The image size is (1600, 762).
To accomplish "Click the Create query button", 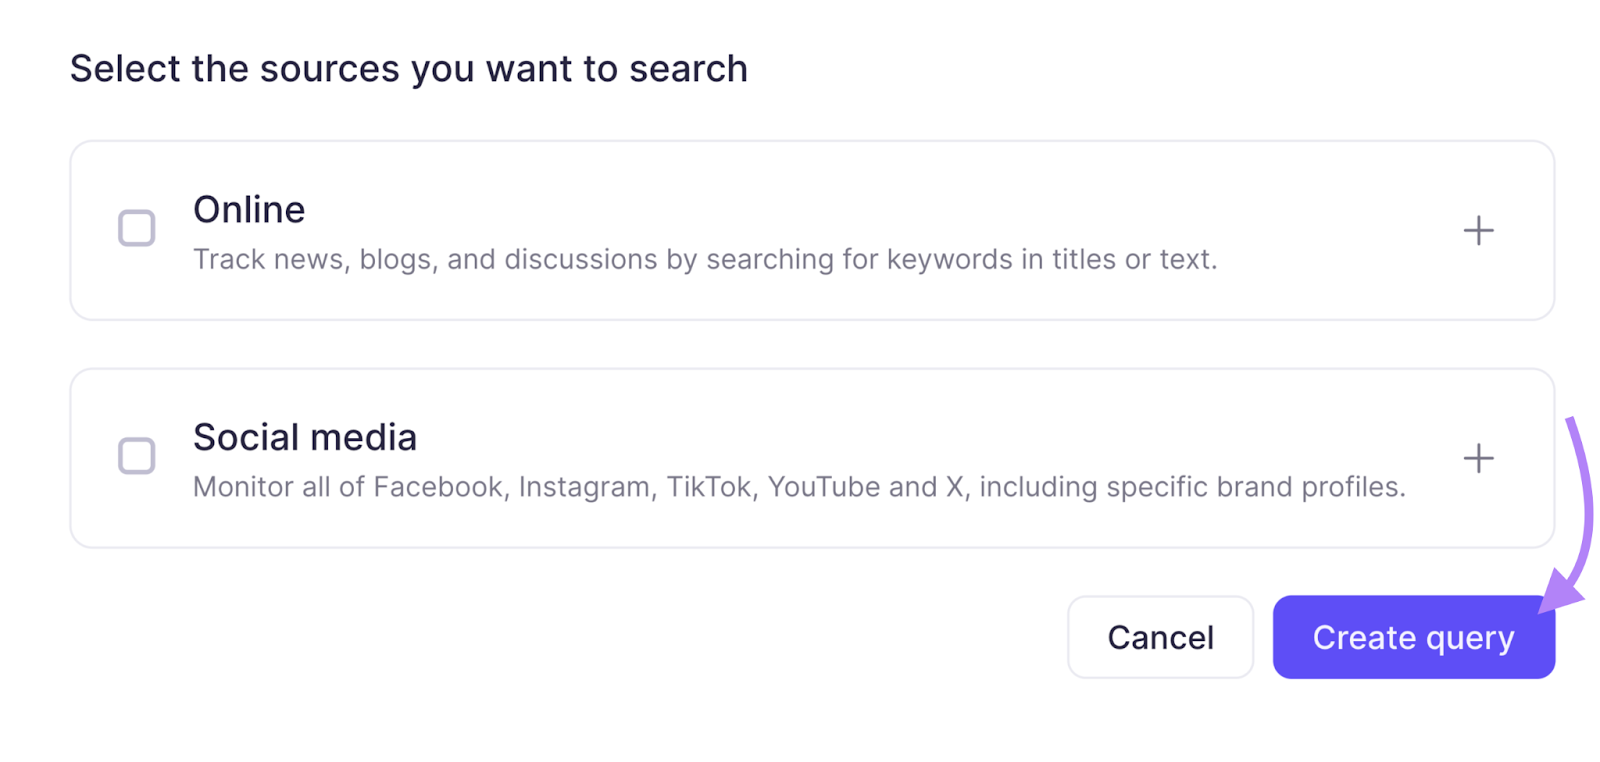I will 1412,637.
